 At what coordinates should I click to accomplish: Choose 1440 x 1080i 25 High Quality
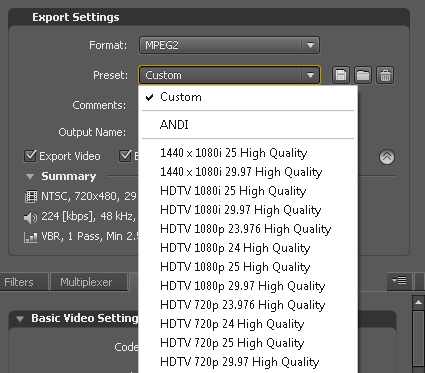(248, 153)
